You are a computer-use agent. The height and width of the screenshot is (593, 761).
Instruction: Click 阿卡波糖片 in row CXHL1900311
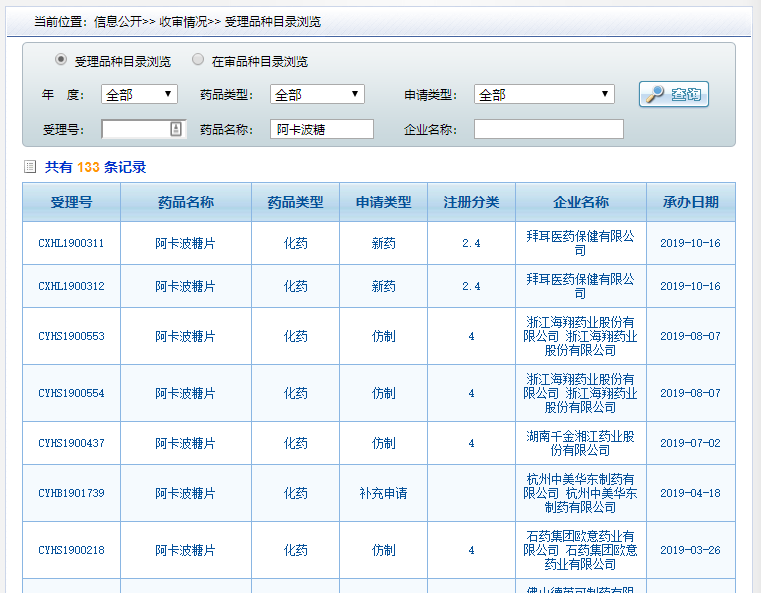coord(185,243)
